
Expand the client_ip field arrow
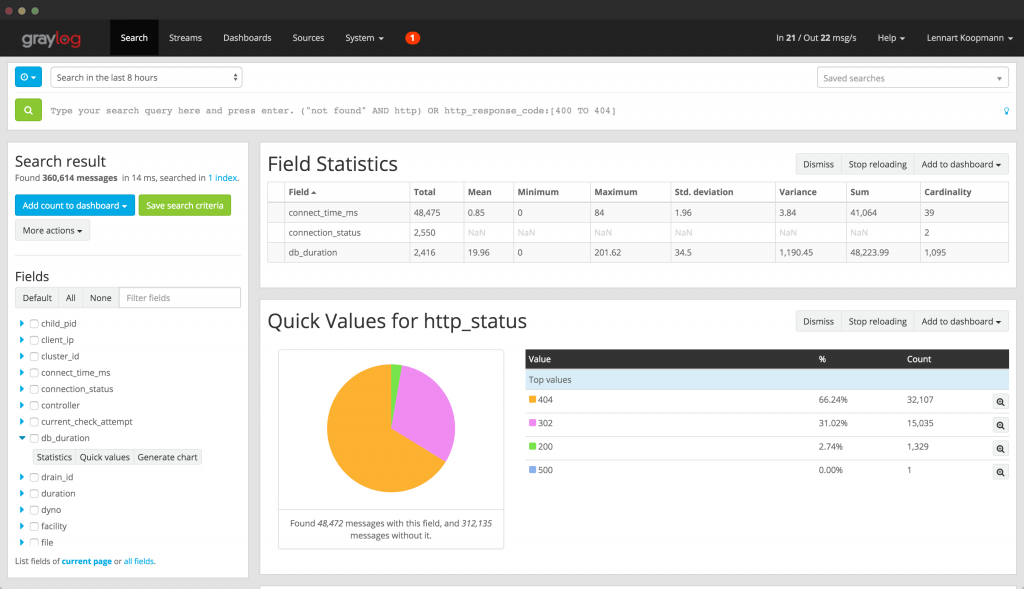(x=22, y=340)
